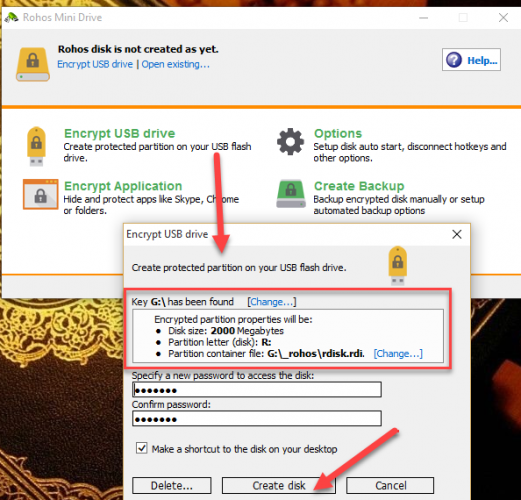Click the Rohos Mini Drive title bar logo

coord(11,17)
